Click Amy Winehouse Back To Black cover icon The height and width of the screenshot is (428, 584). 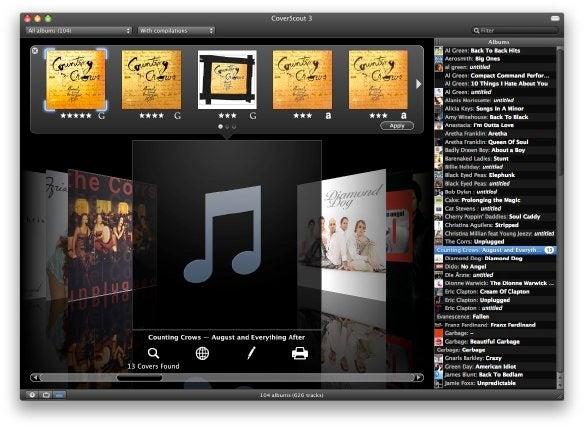coord(439,117)
